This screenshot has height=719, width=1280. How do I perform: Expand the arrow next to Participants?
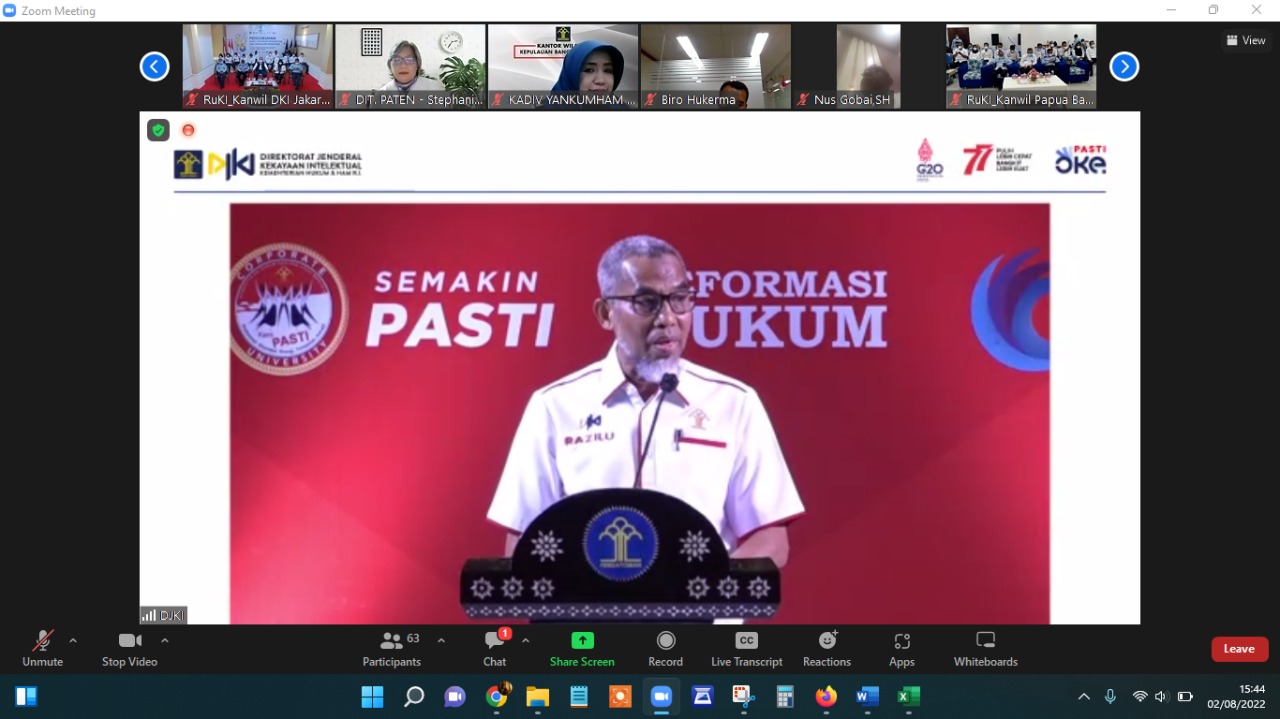coord(441,640)
